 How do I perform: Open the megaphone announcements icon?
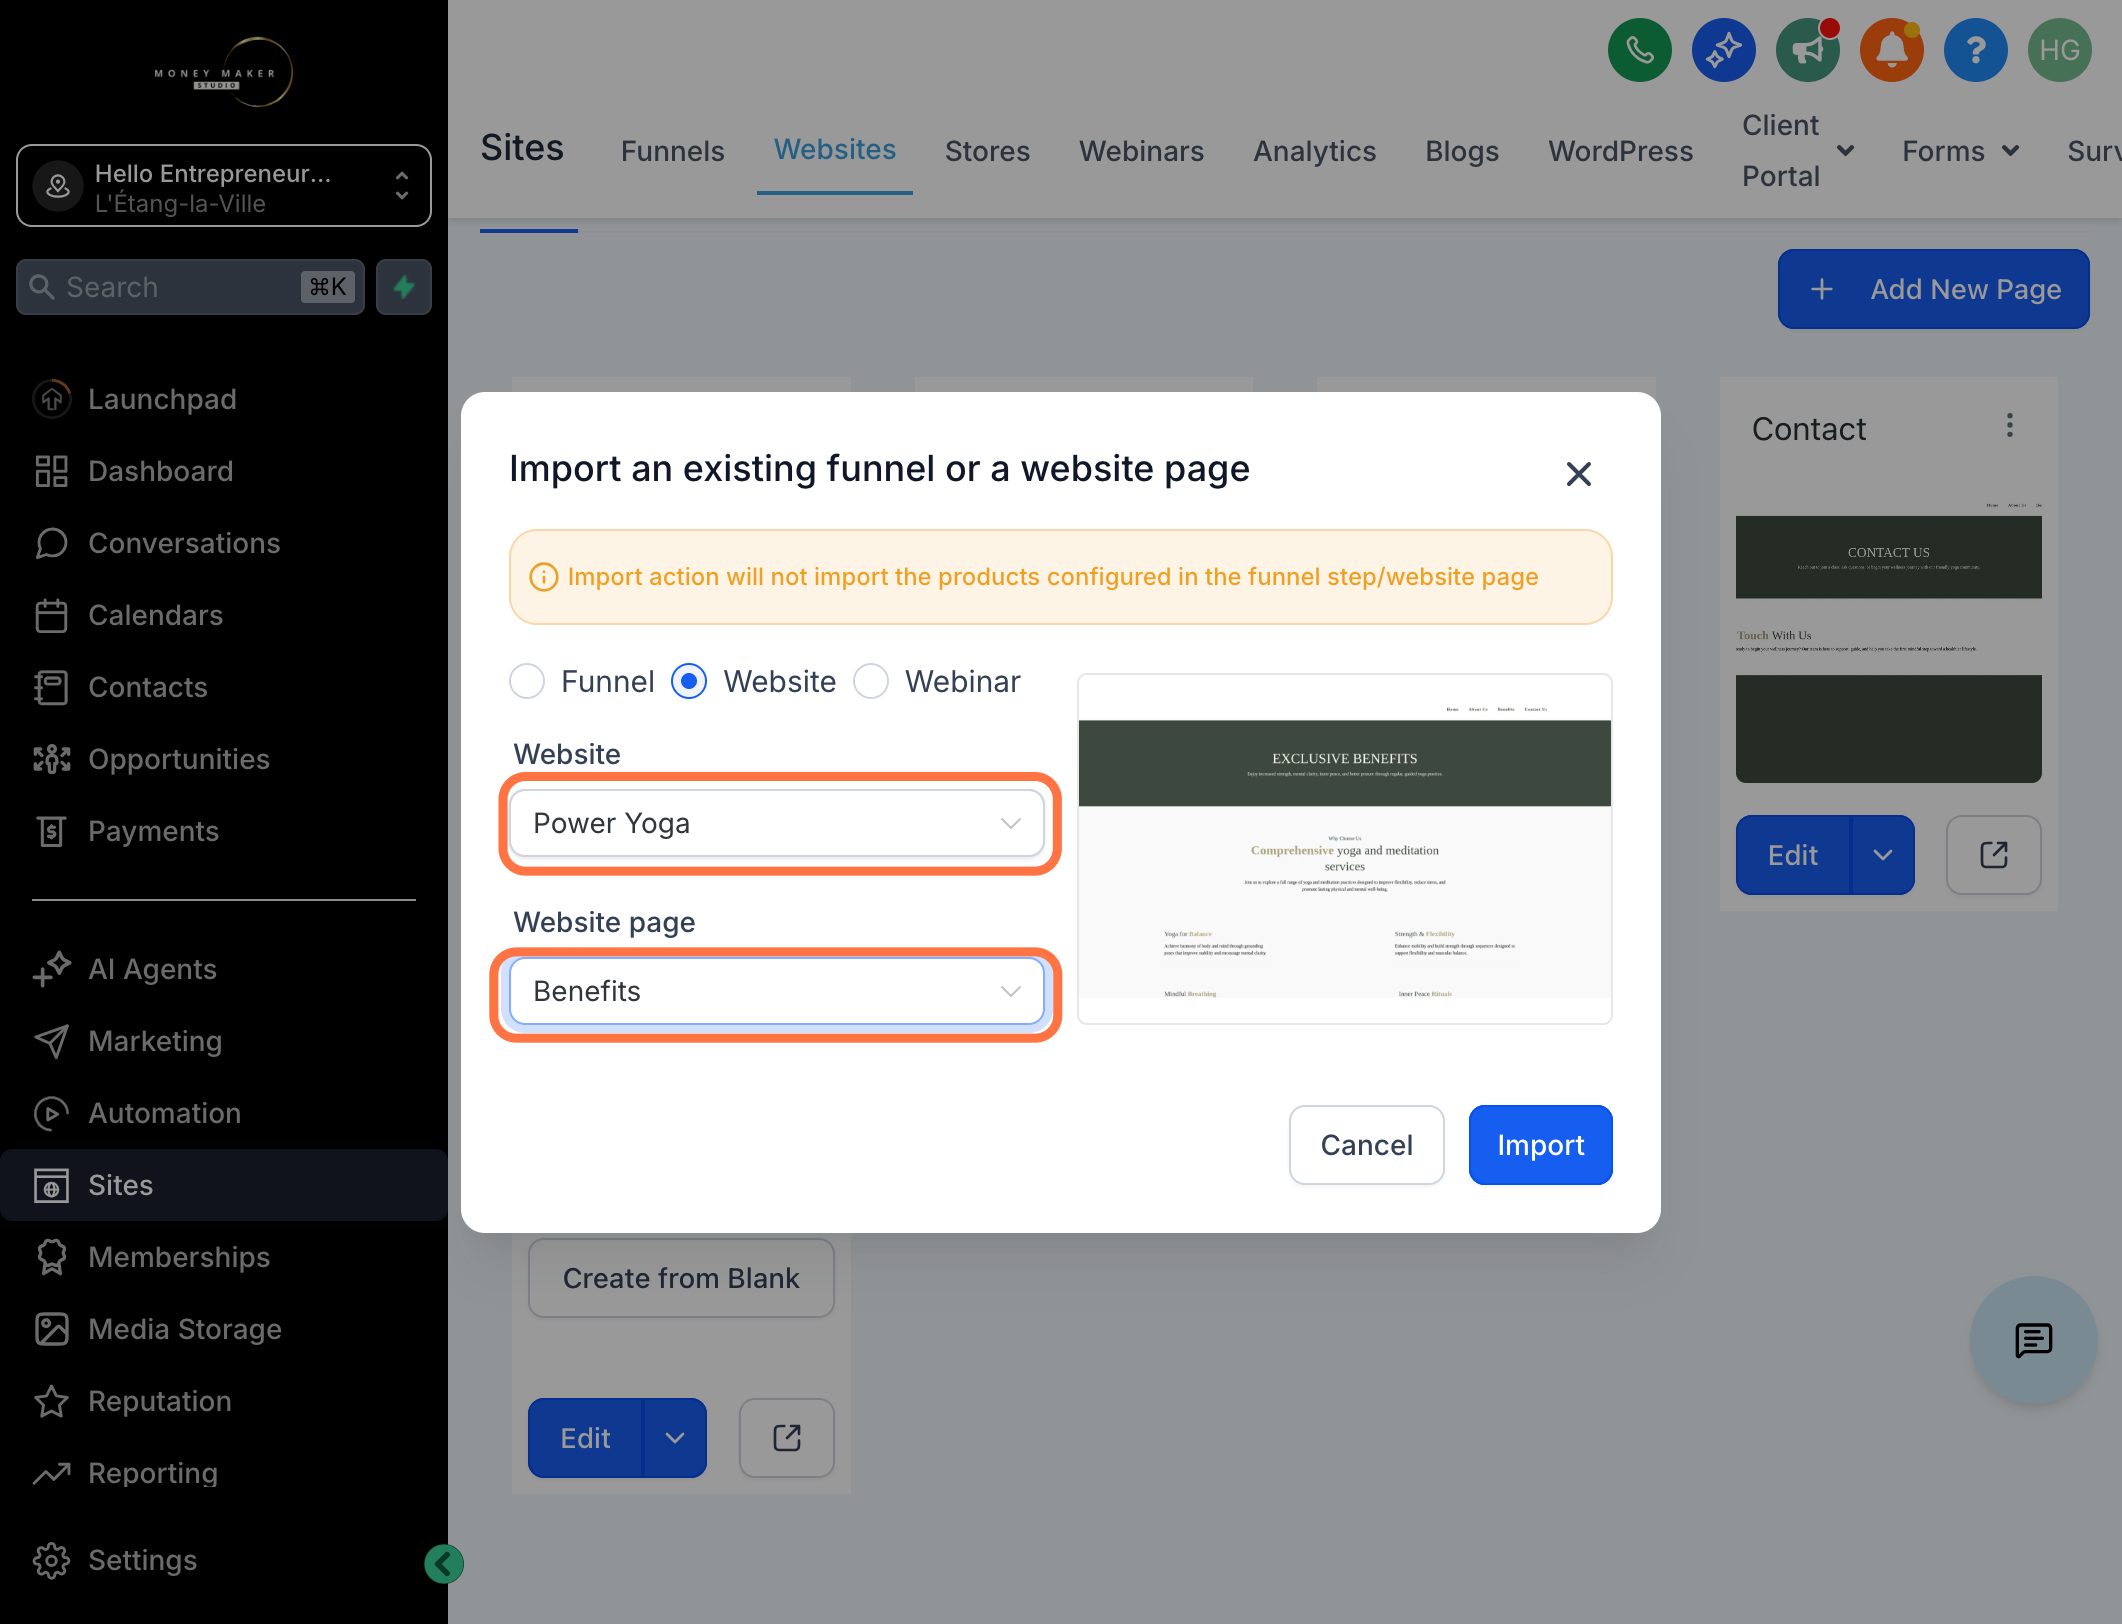(1807, 50)
